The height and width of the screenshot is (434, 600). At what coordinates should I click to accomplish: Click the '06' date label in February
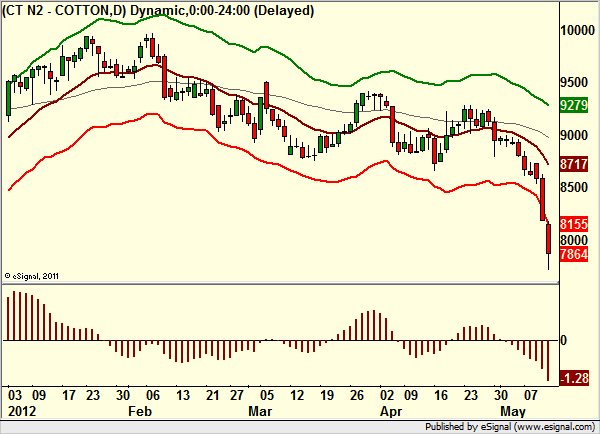pyautogui.click(x=153, y=395)
